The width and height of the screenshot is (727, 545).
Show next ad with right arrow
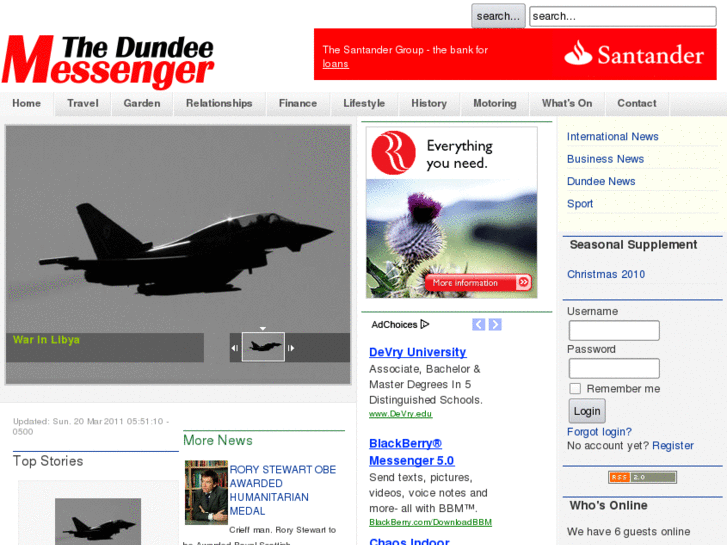(495, 324)
